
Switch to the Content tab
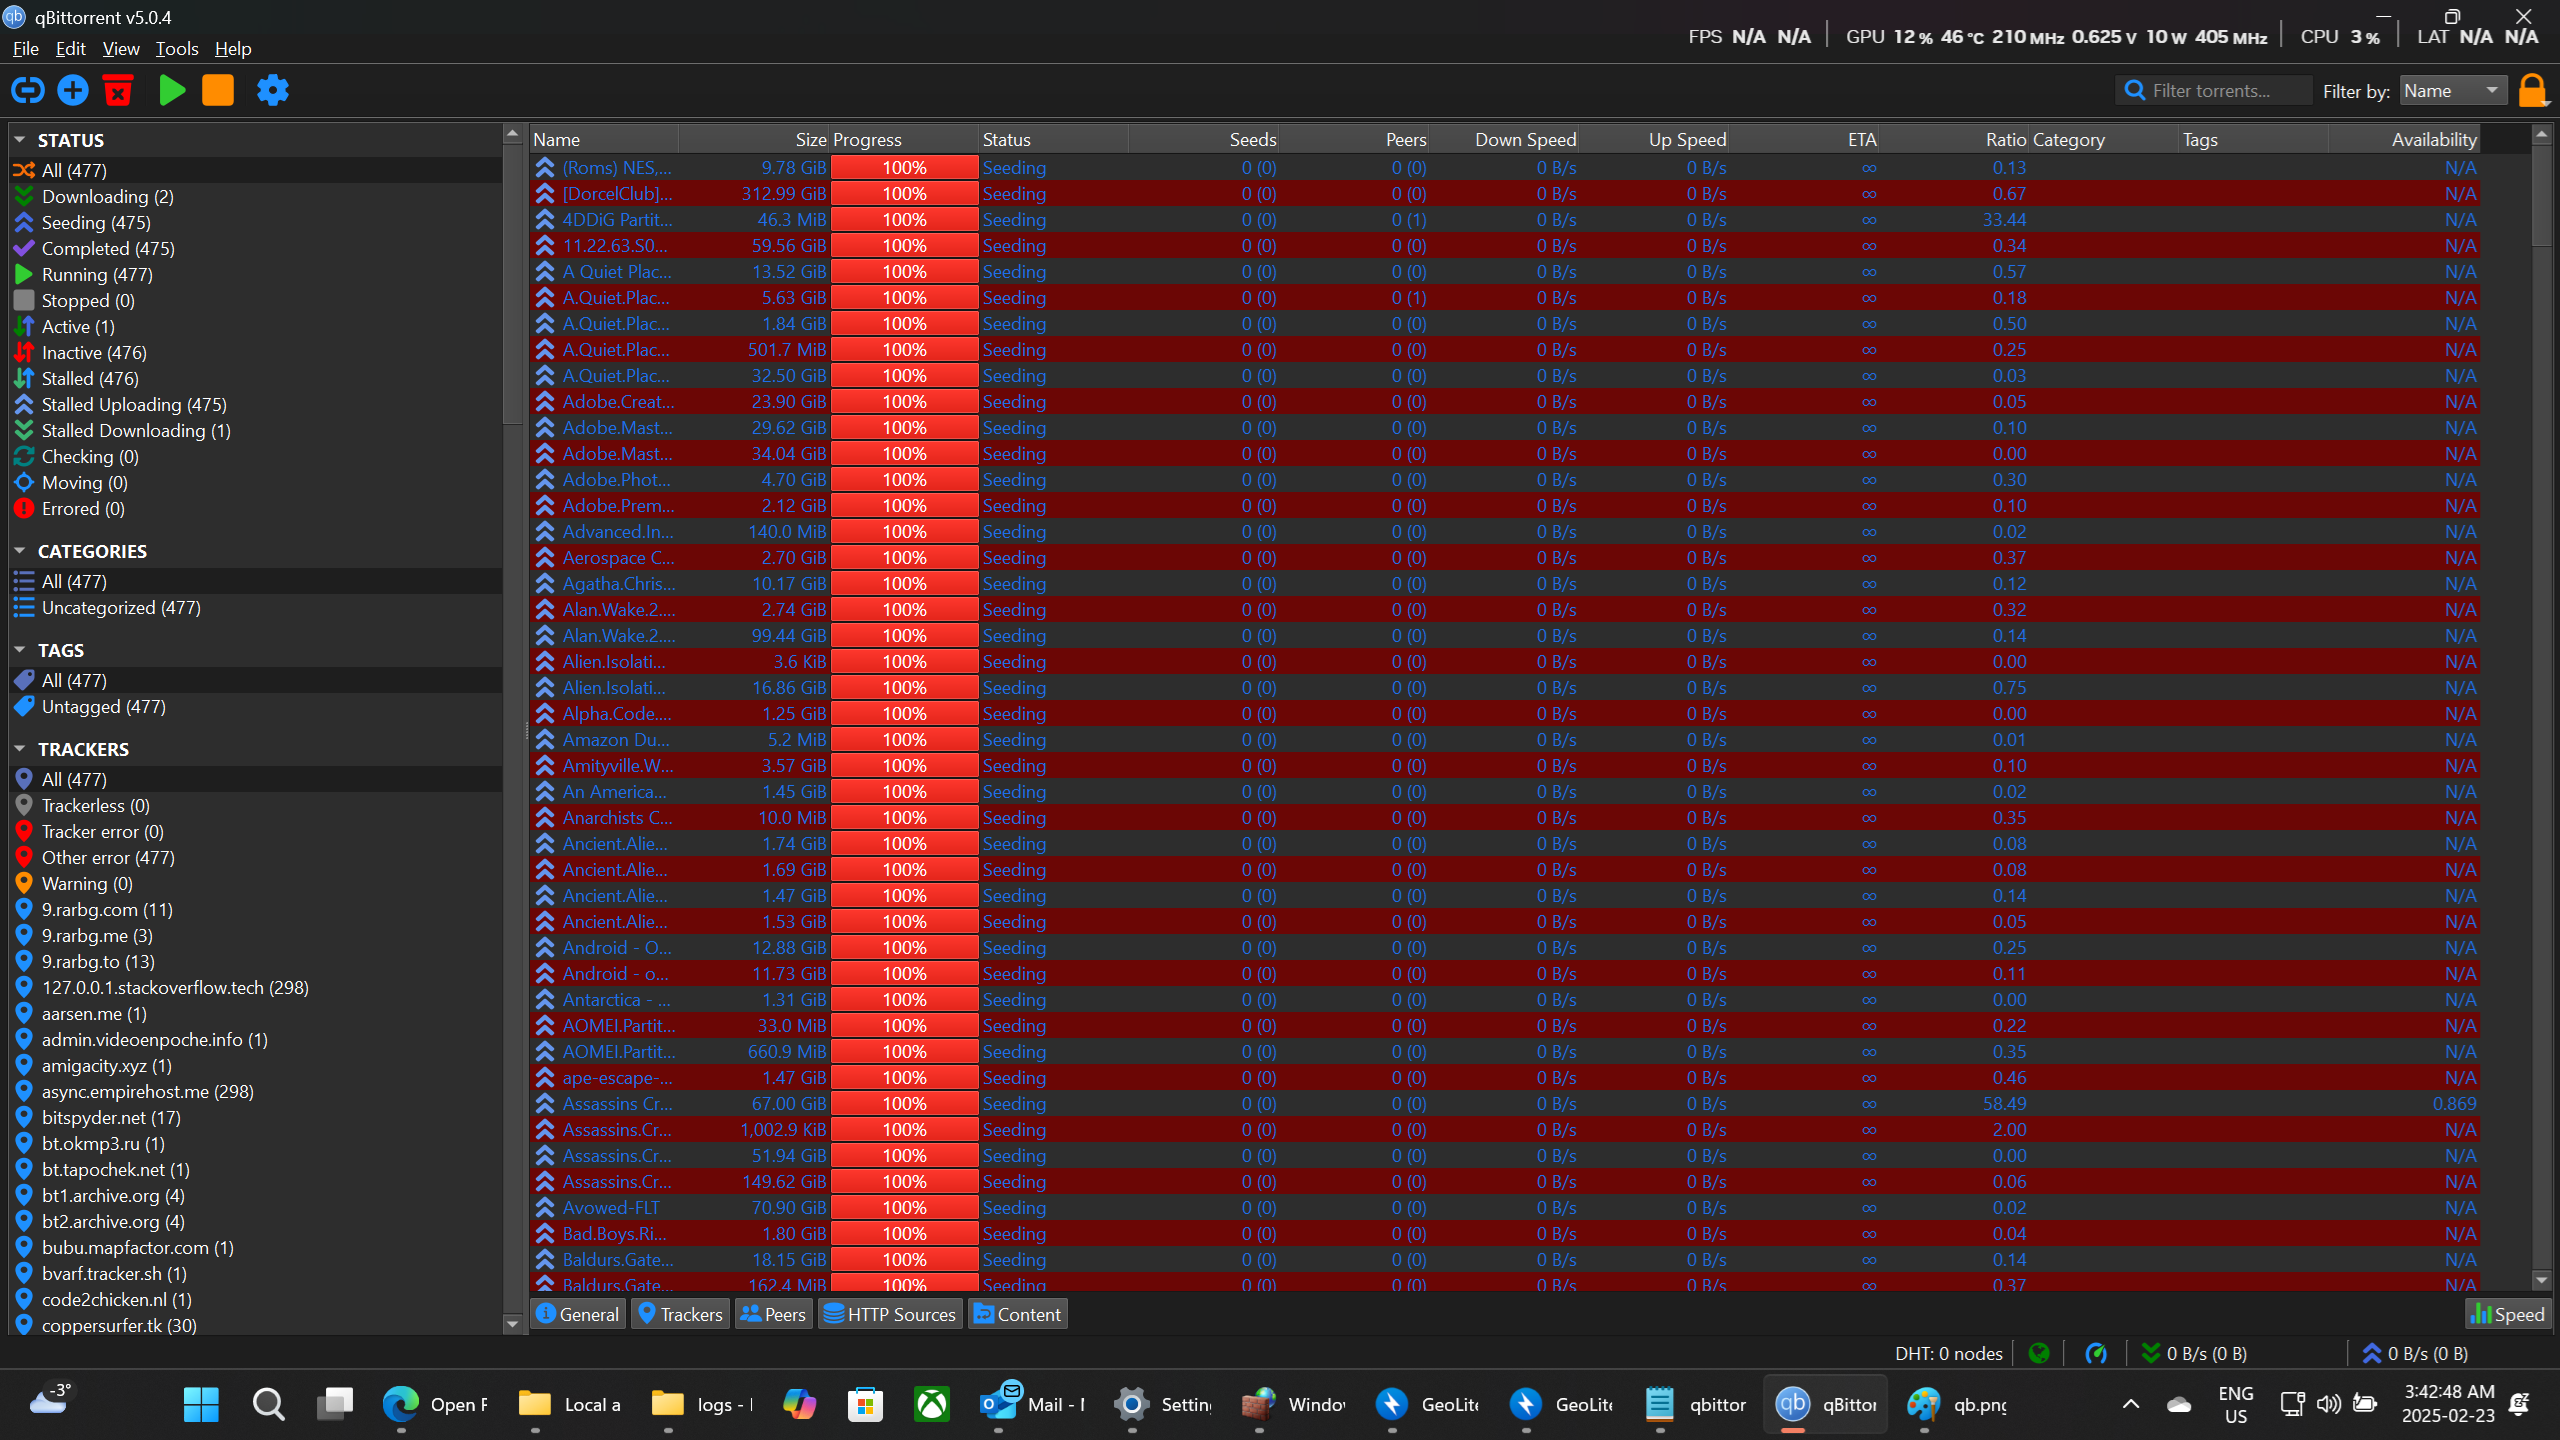(1017, 1314)
